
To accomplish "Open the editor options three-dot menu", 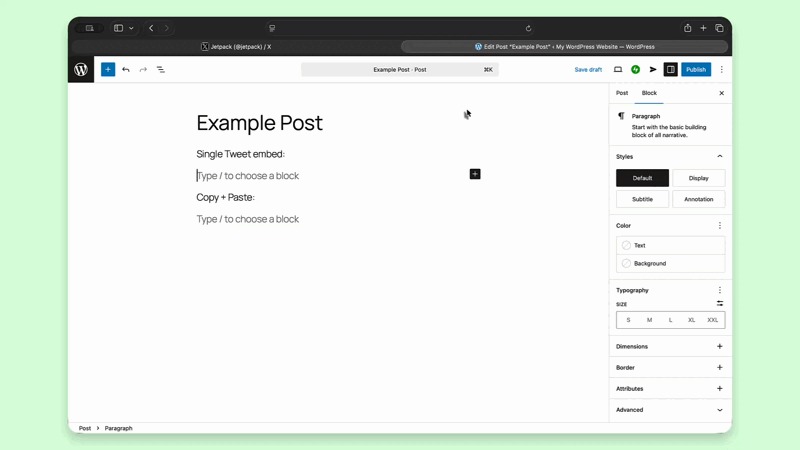I will 721,69.
